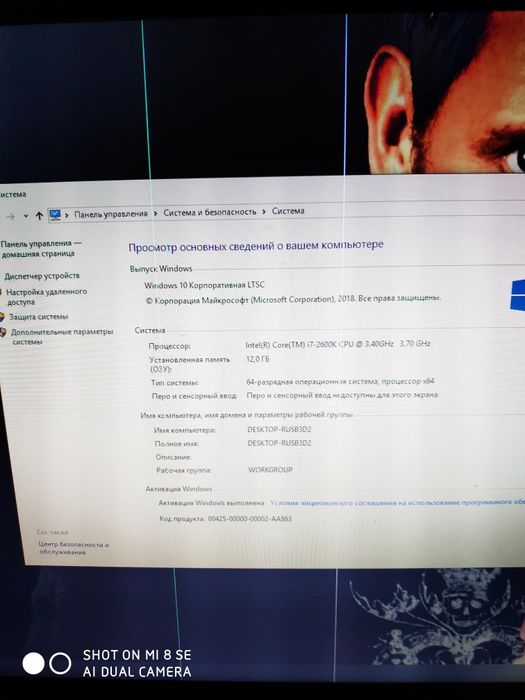The image size is (525, 700).
Task: Click 'Рабочая группа:' label
Action: tap(184, 470)
